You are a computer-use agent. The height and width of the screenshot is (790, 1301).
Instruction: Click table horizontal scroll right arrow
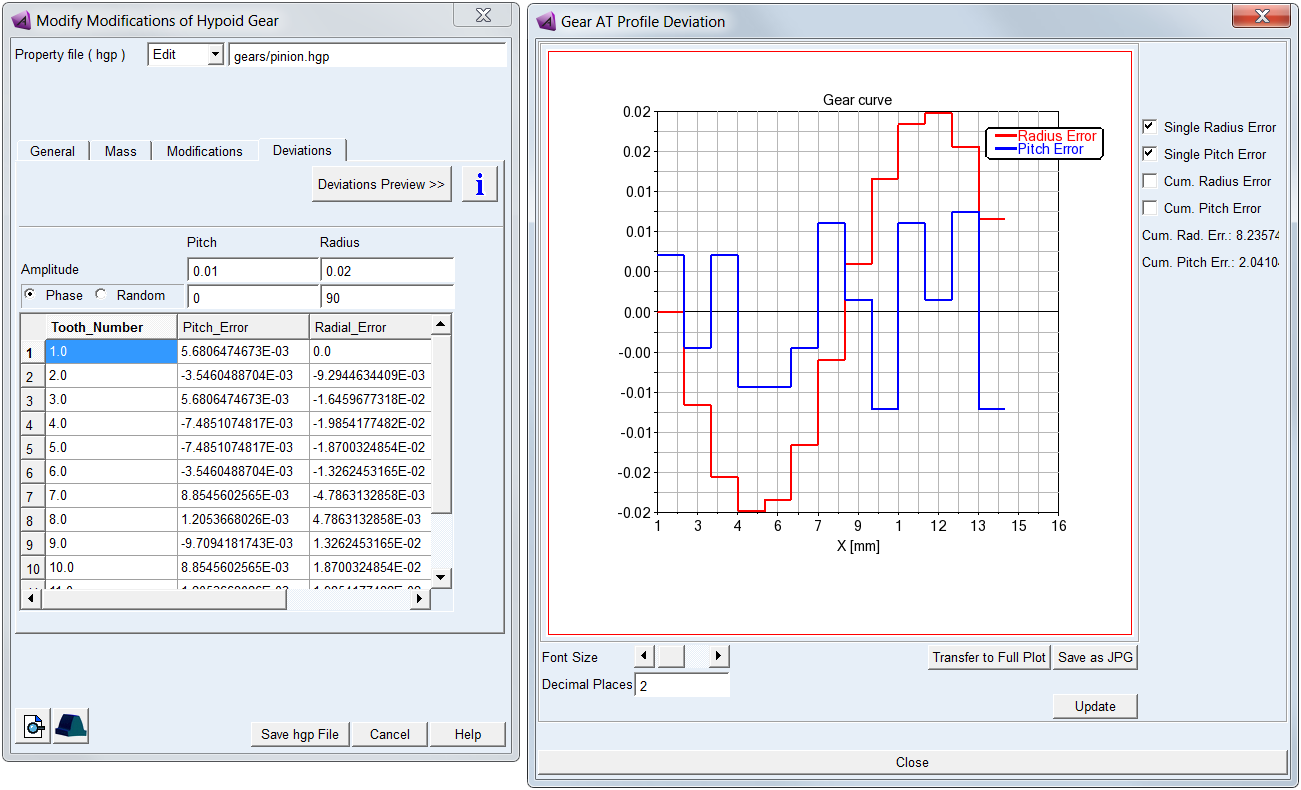pos(420,598)
